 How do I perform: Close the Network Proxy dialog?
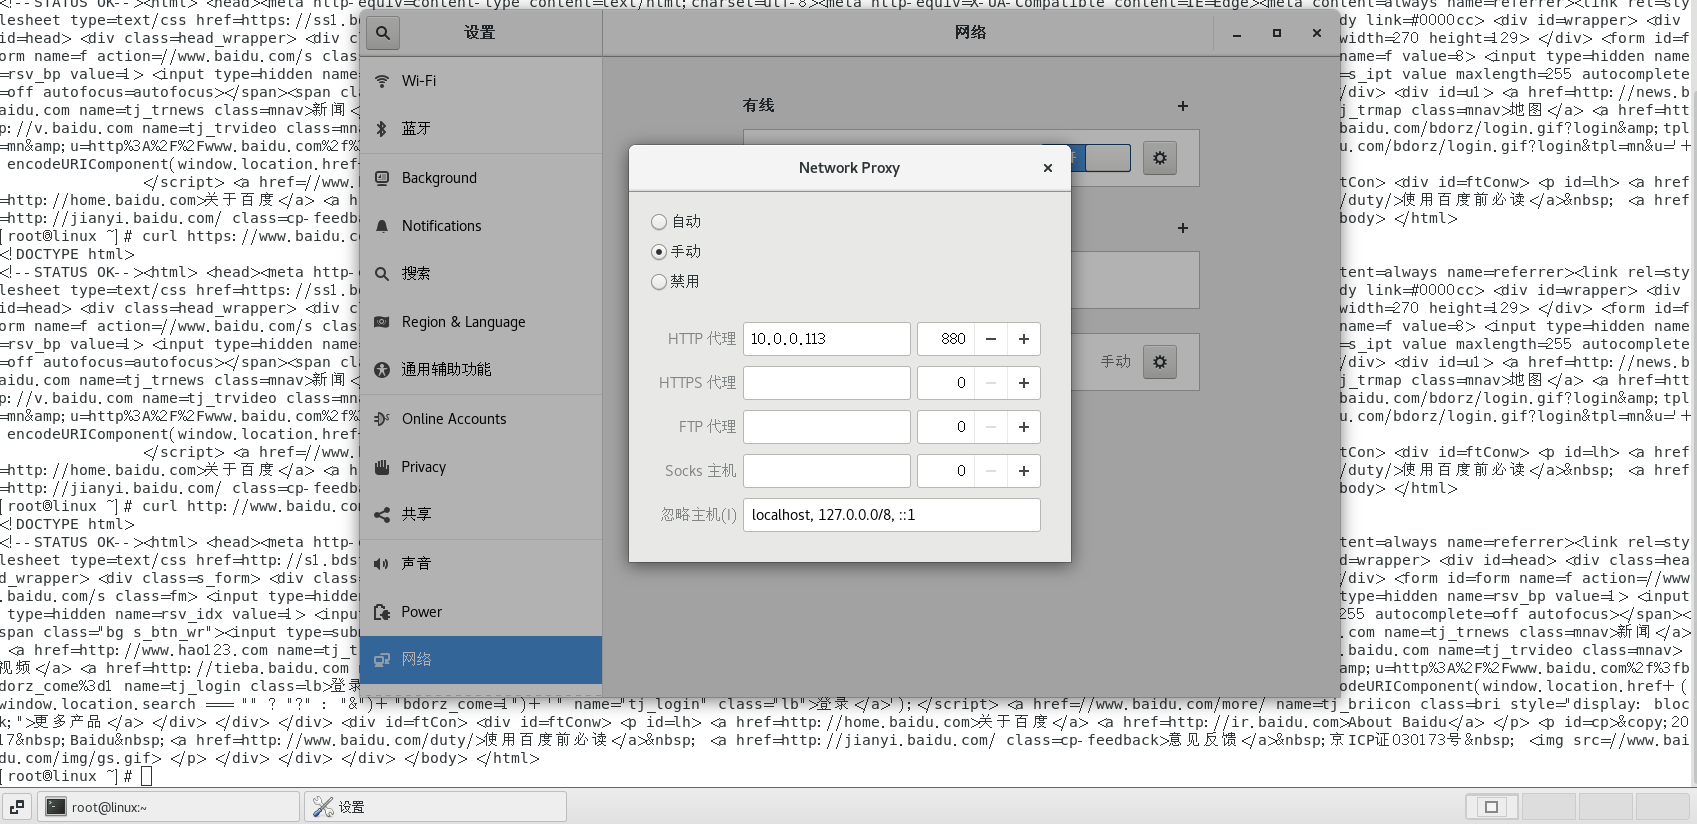[x=1048, y=168]
